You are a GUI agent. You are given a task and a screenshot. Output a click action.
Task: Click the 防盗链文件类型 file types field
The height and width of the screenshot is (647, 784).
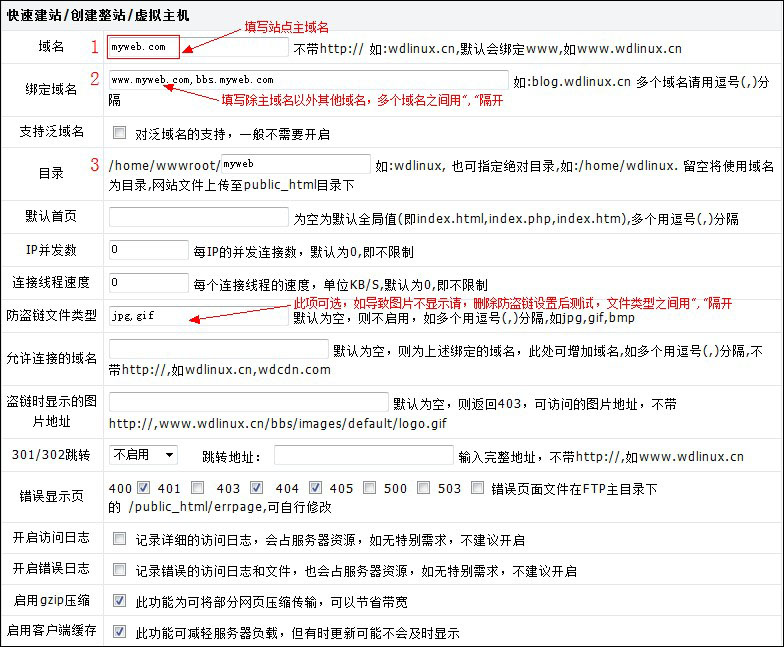coord(198,316)
